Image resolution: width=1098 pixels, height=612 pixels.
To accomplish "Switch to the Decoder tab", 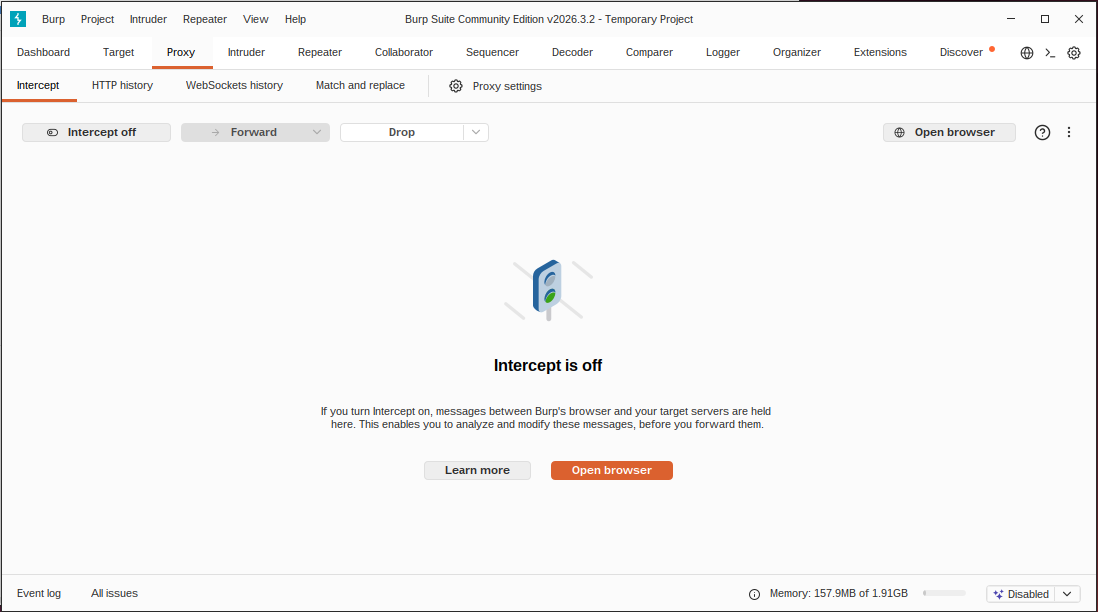I will (572, 53).
